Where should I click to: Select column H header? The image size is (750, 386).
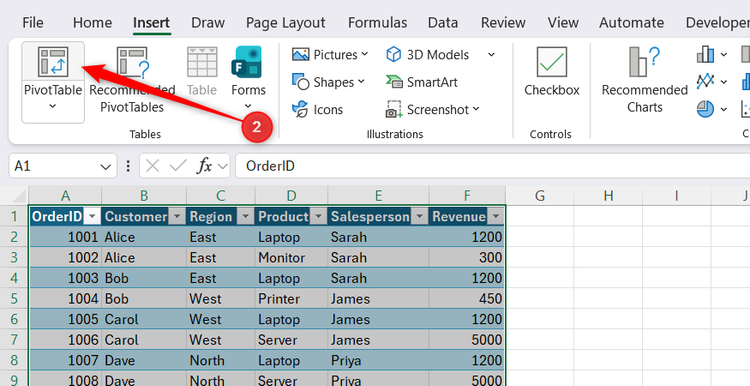coord(608,196)
